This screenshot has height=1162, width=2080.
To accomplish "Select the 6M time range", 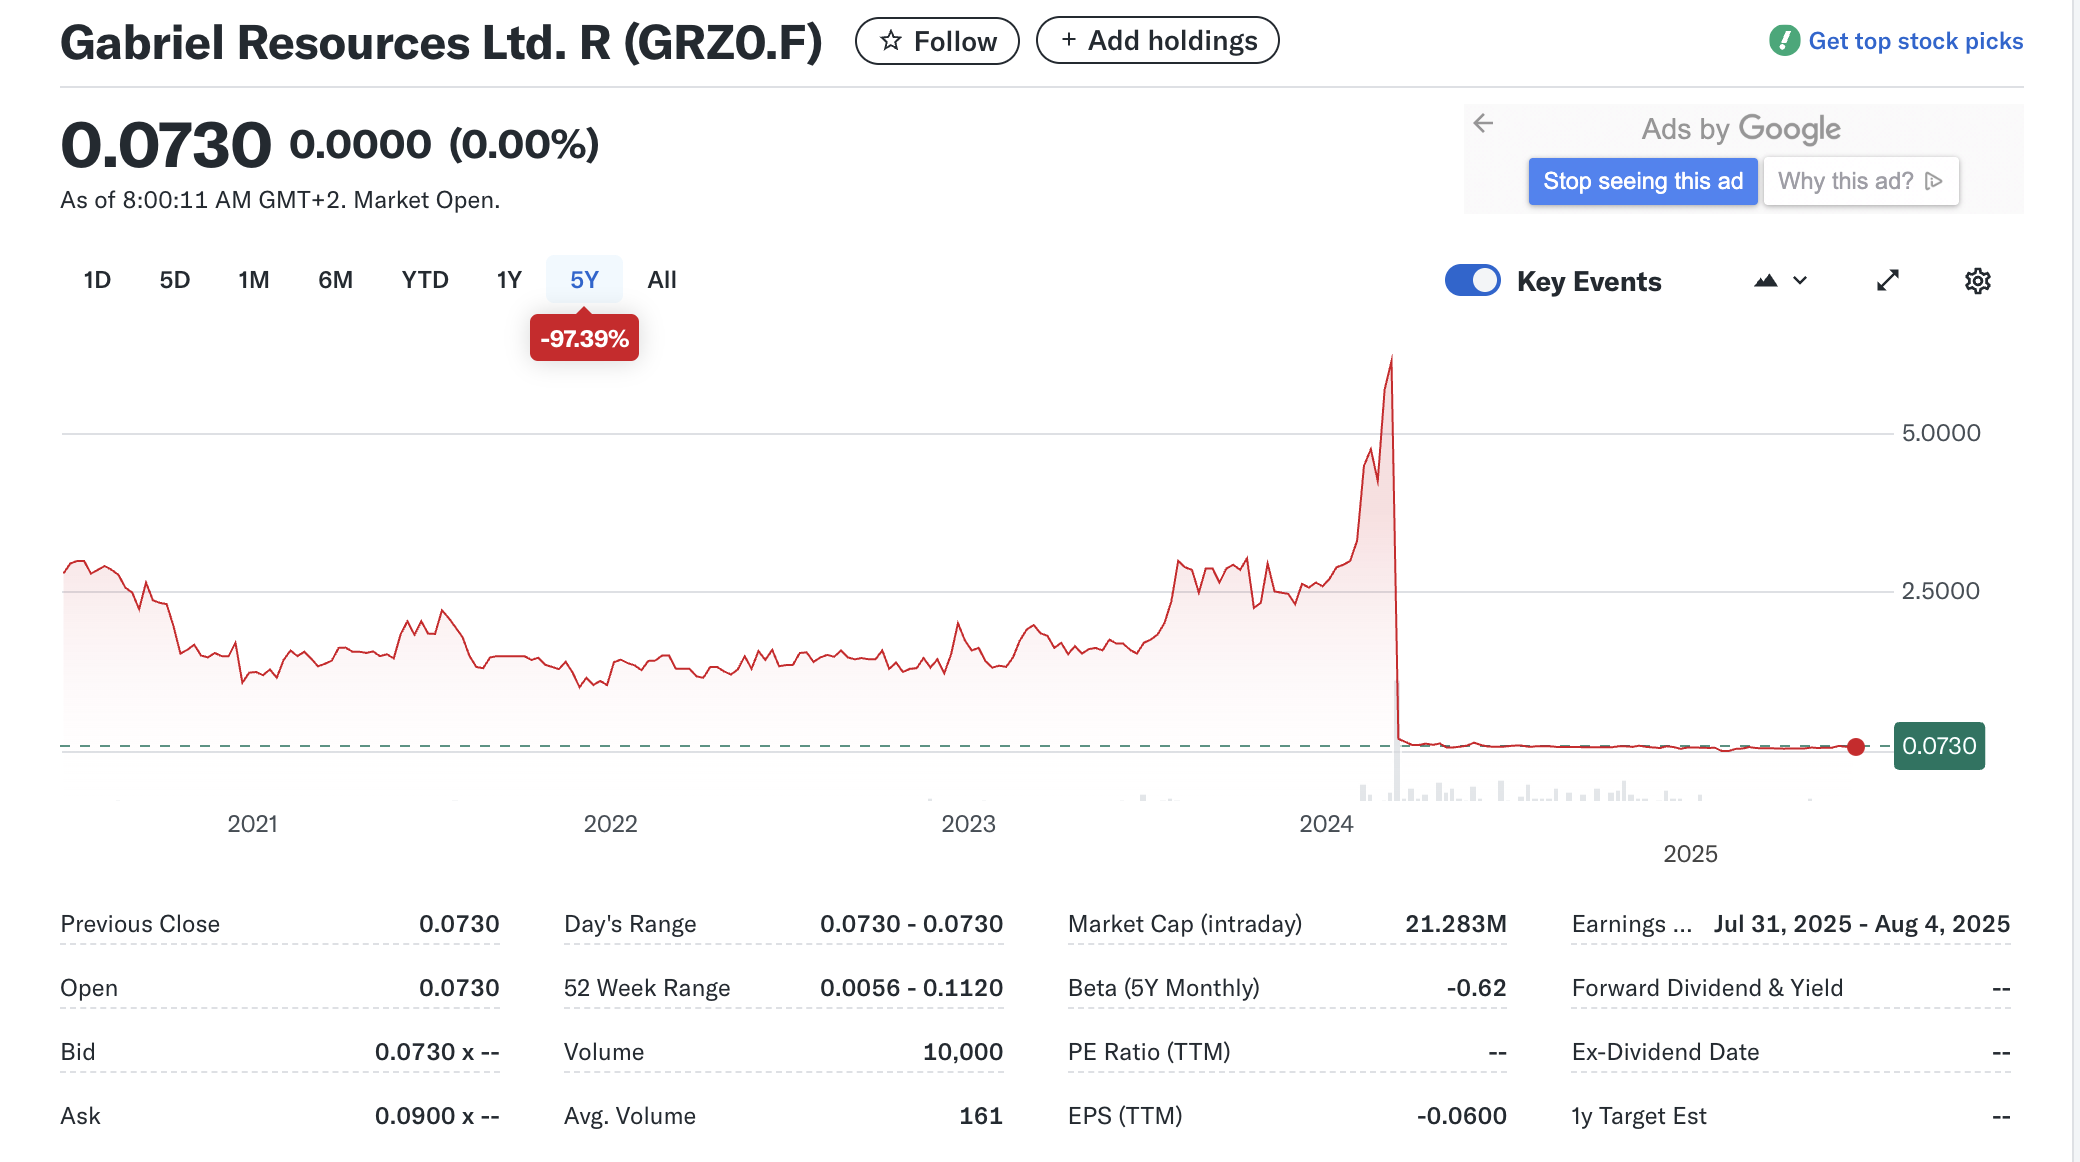I will point(336,280).
